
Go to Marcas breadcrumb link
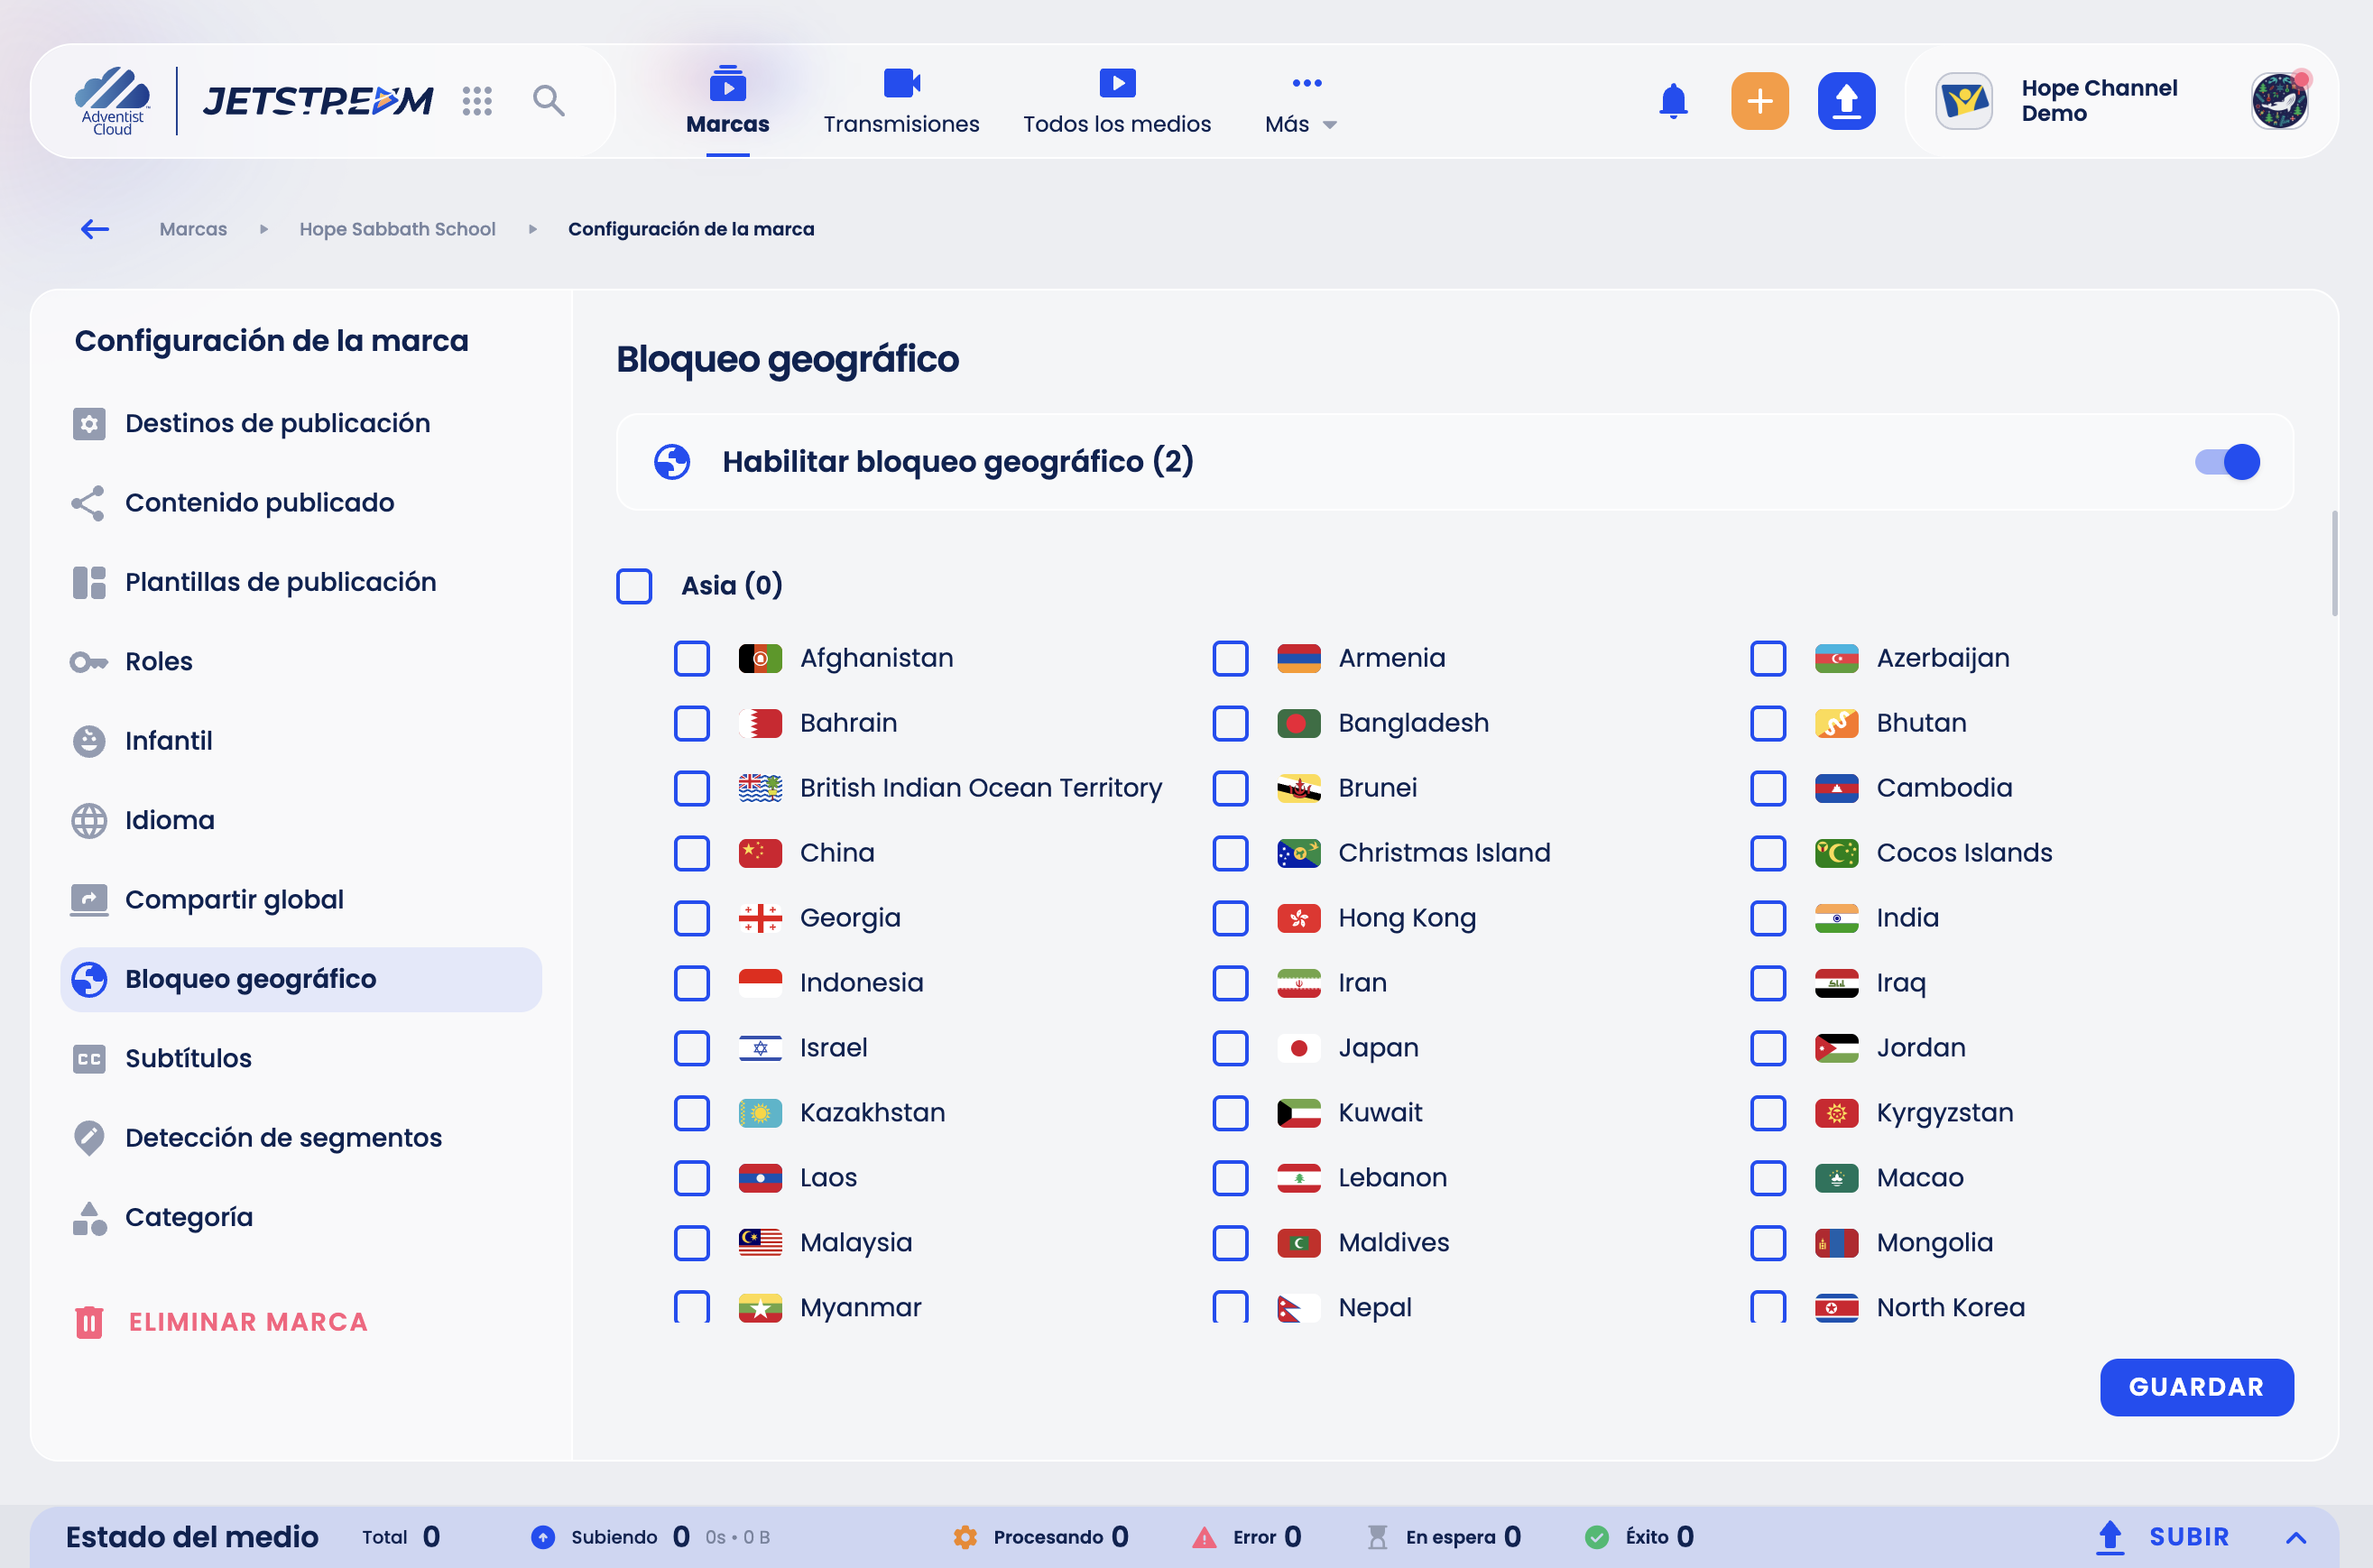click(193, 229)
